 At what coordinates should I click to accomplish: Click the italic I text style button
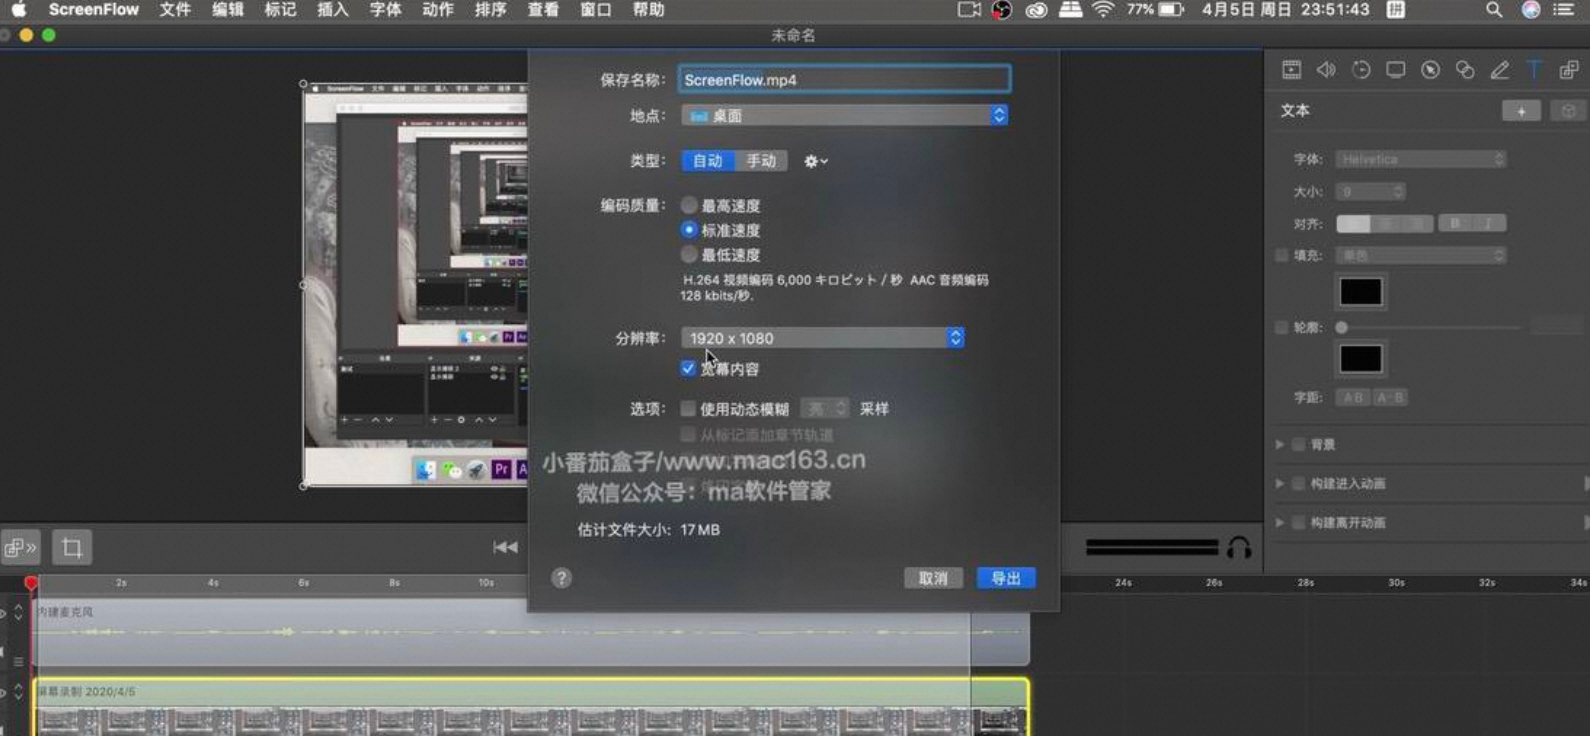tap(1489, 223)
